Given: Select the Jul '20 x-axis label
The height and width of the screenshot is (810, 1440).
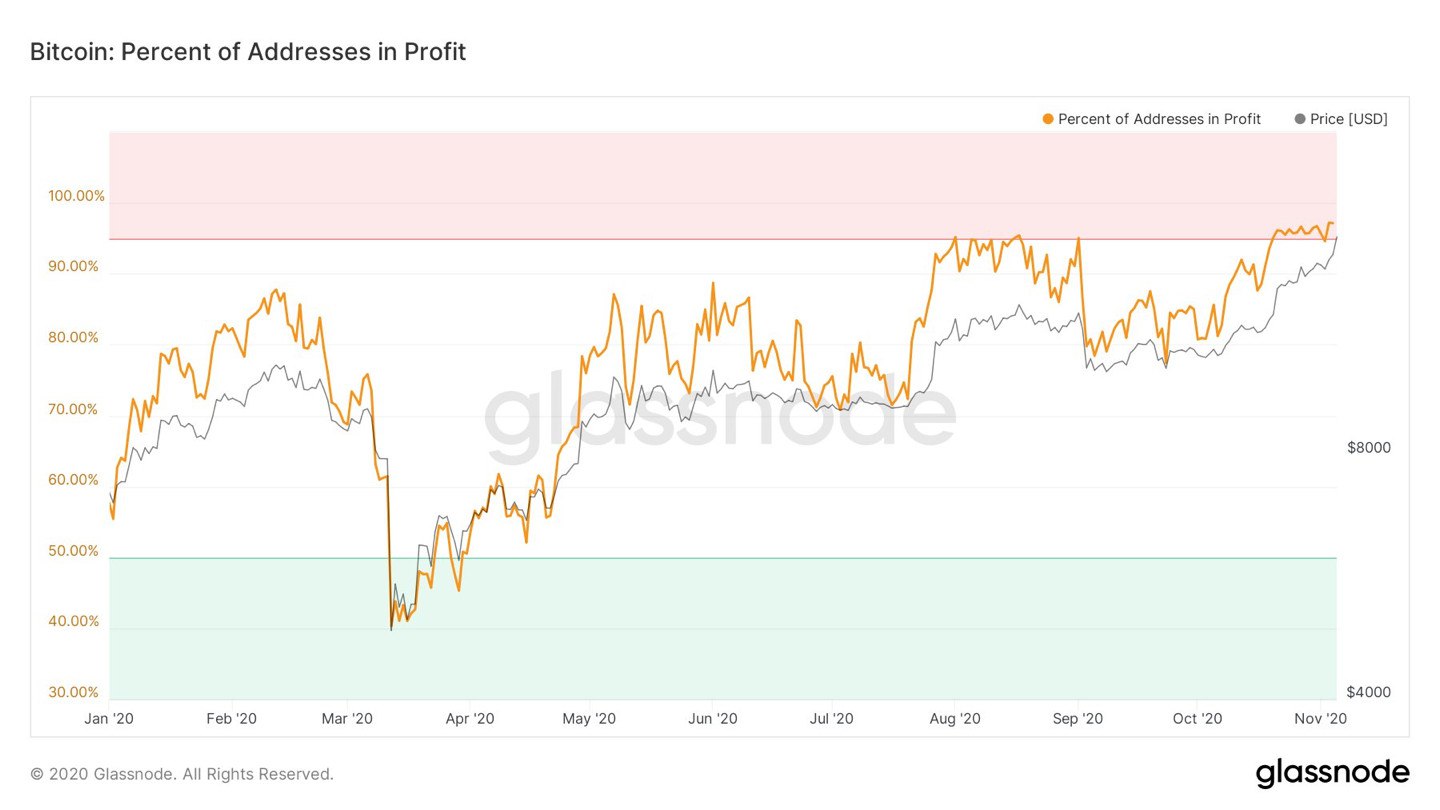Looking at the screenshot, I should 832,718.
